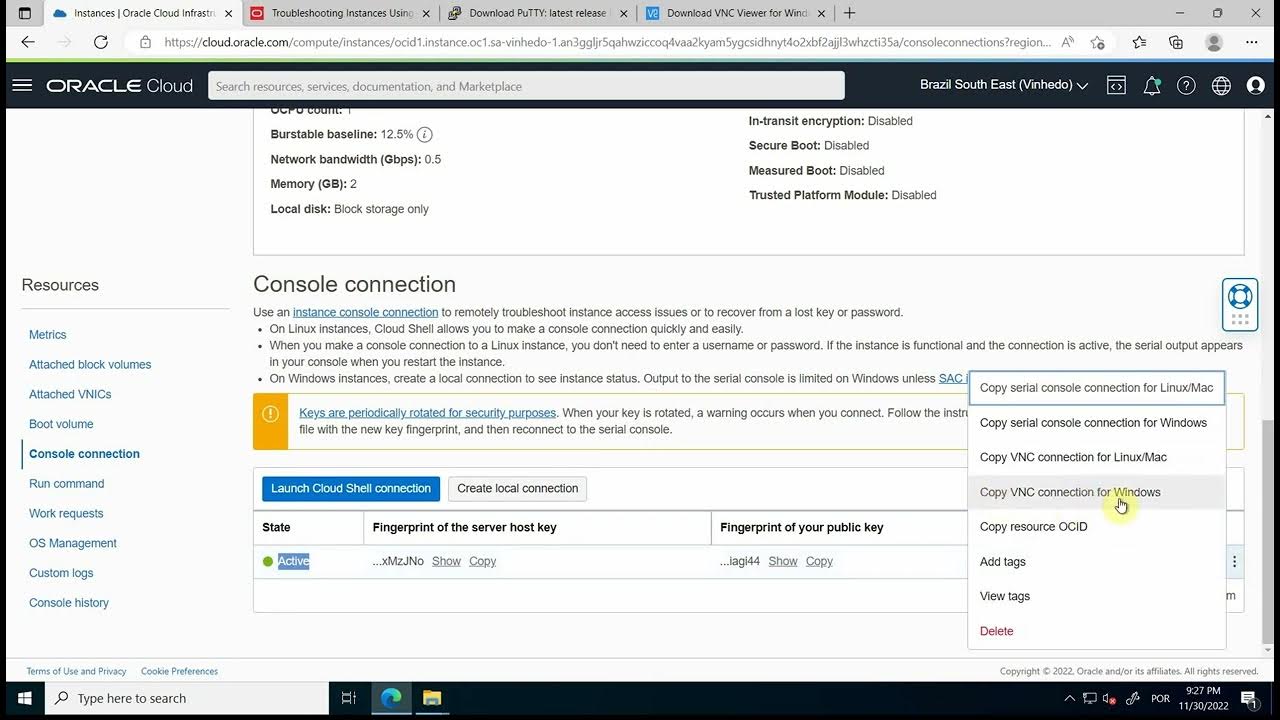Click Create local connection button
1280x720 pixels.
tap(517, 488)
